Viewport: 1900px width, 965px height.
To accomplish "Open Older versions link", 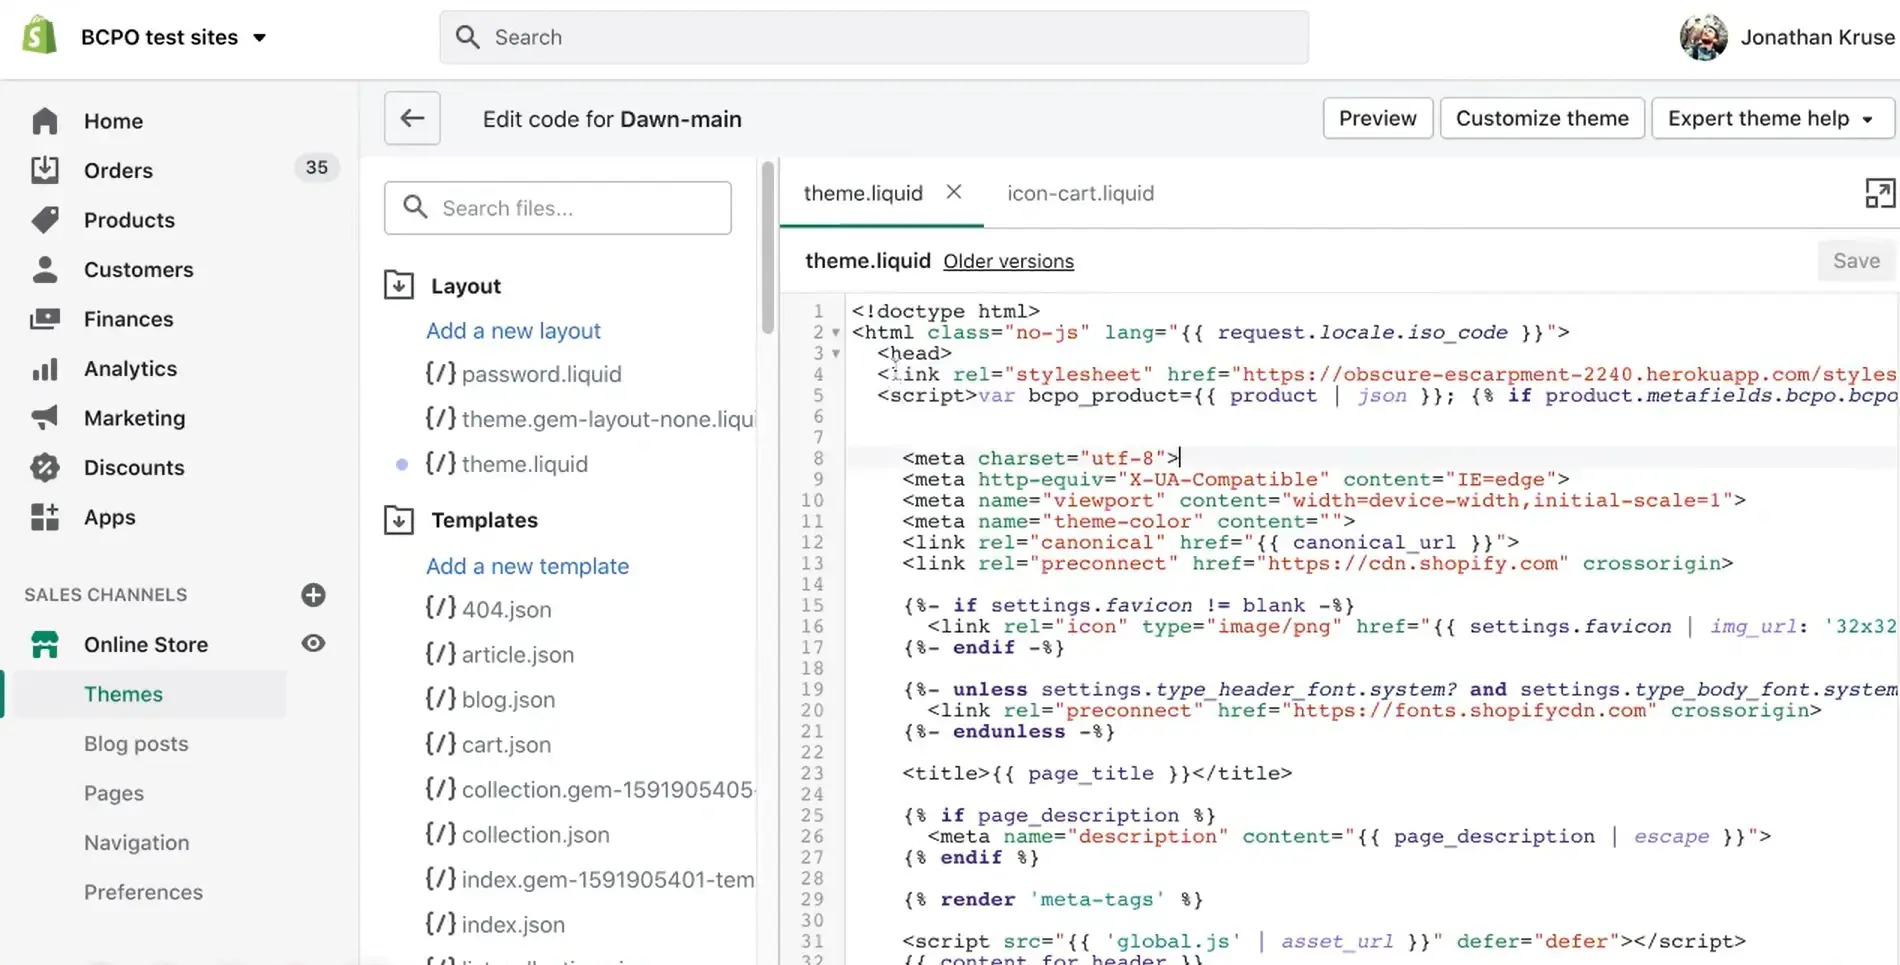I will [1008, 261].
